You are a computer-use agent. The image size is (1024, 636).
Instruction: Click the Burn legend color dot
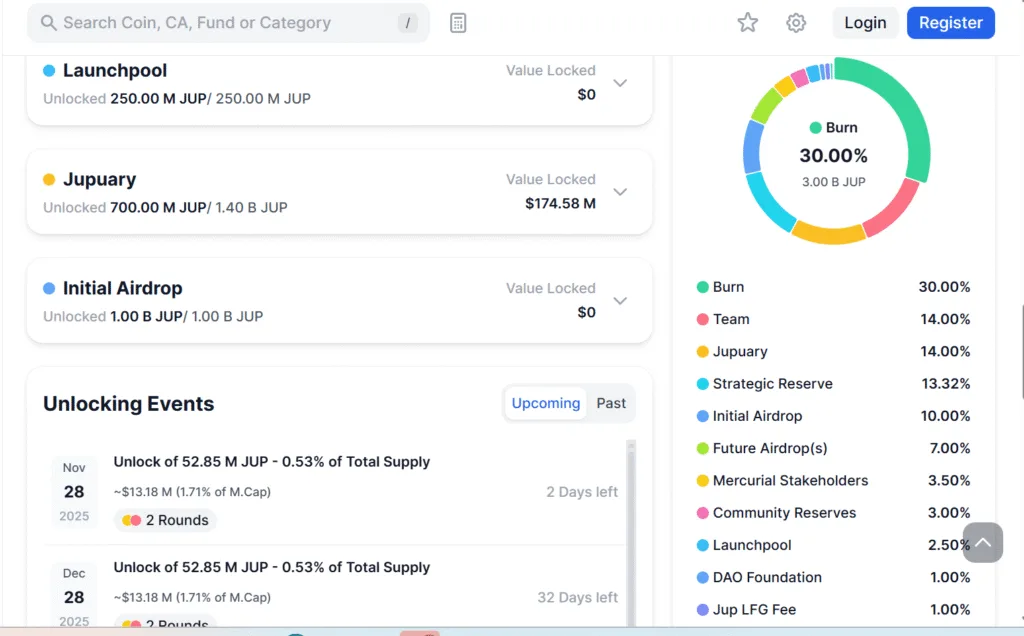click(x=702, y=287)
